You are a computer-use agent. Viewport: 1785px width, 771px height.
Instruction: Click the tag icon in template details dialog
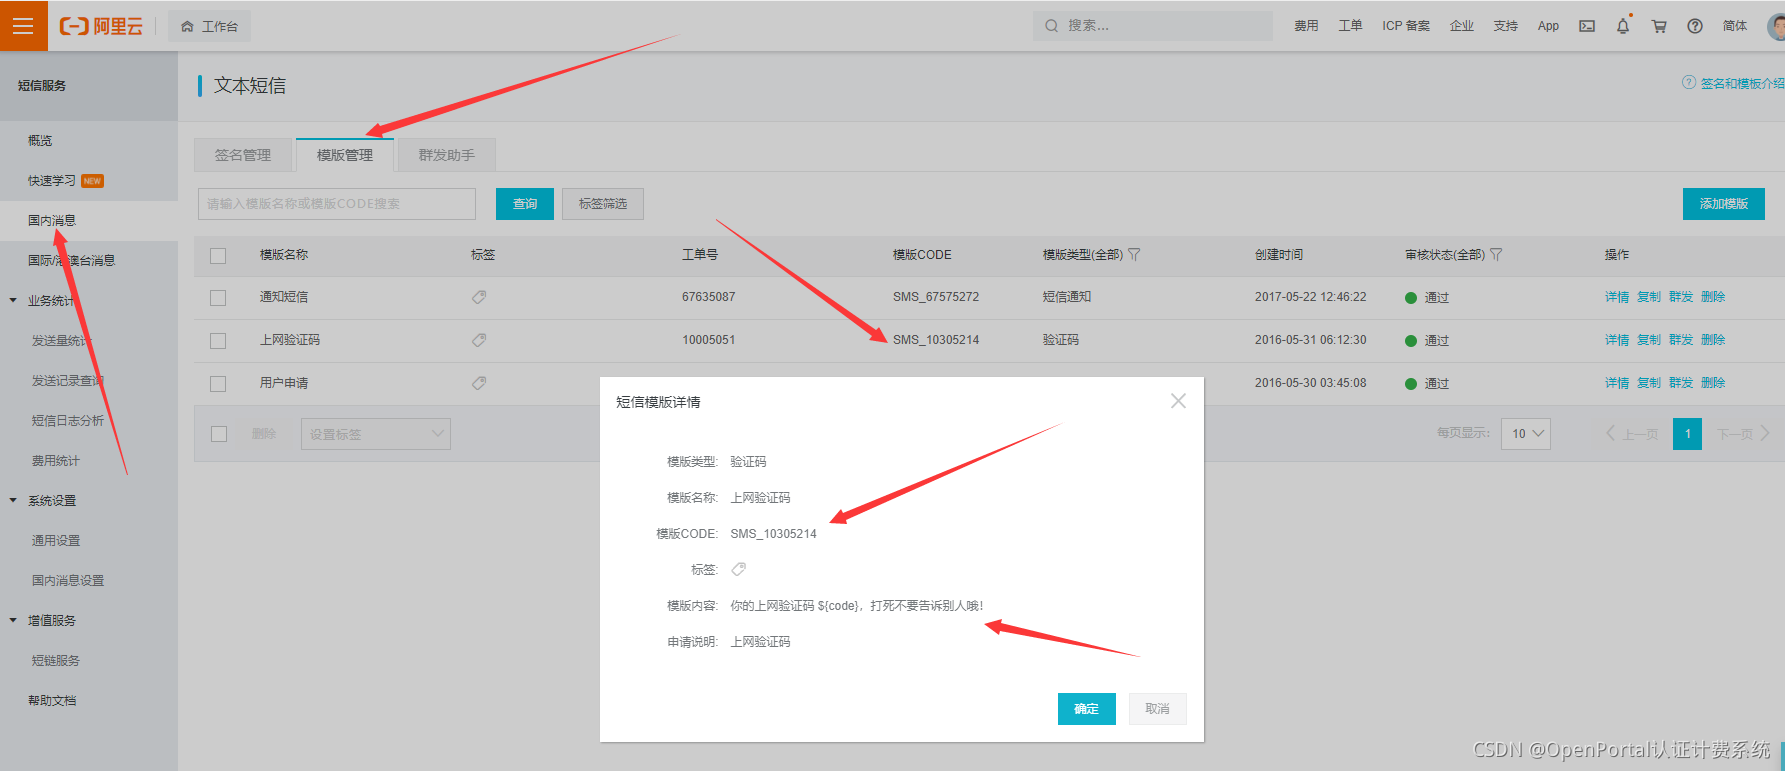coord(739,569)
